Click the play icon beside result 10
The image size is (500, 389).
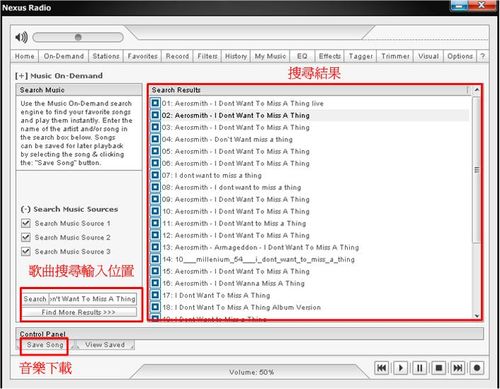click(x=155, y=211)
